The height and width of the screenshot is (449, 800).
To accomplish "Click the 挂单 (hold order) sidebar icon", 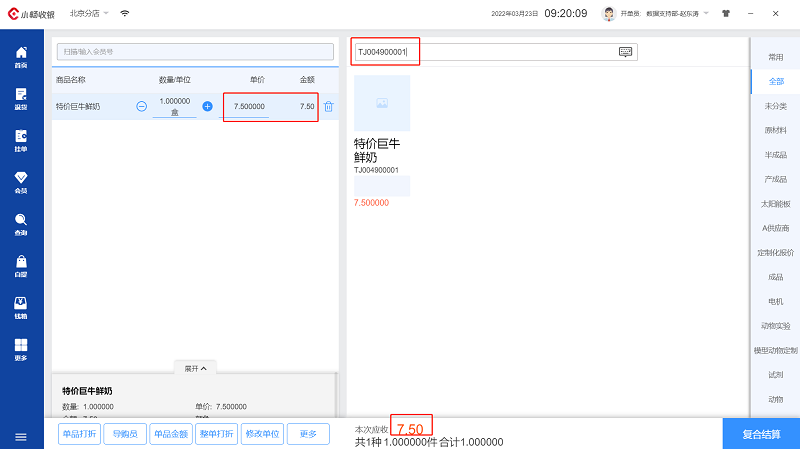I will (x=21, y=140).
